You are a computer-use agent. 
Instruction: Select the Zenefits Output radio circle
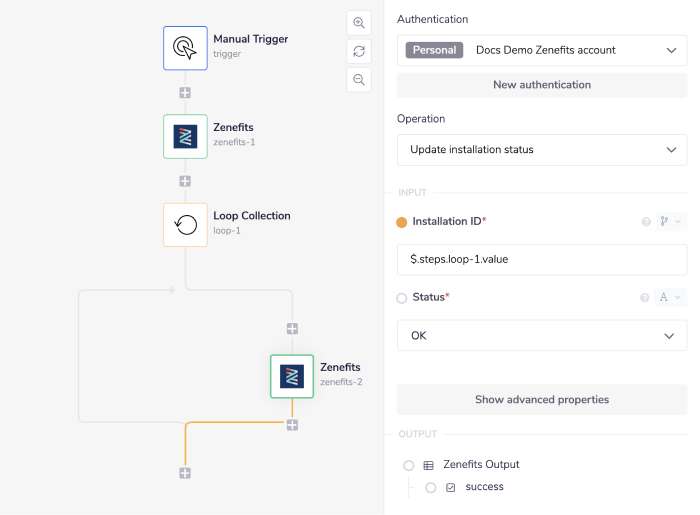[408, 465]
